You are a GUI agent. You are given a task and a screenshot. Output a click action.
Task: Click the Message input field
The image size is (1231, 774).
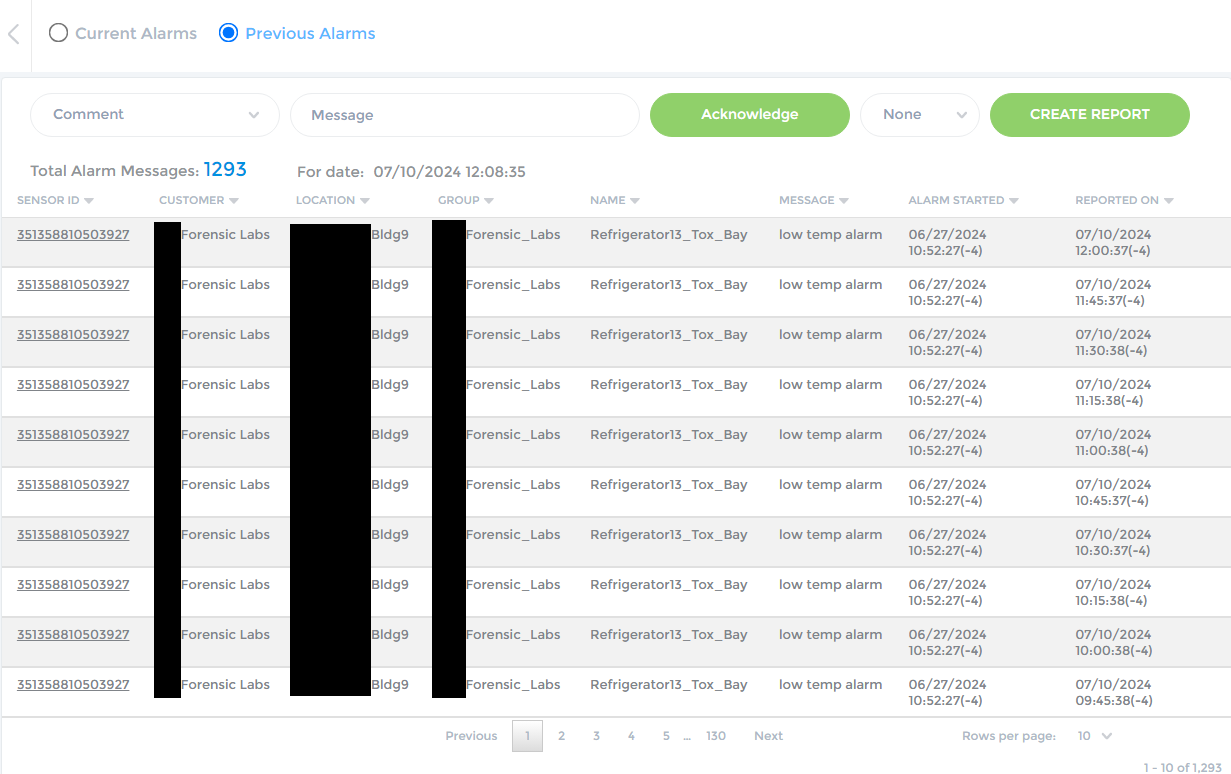[465, 115]
